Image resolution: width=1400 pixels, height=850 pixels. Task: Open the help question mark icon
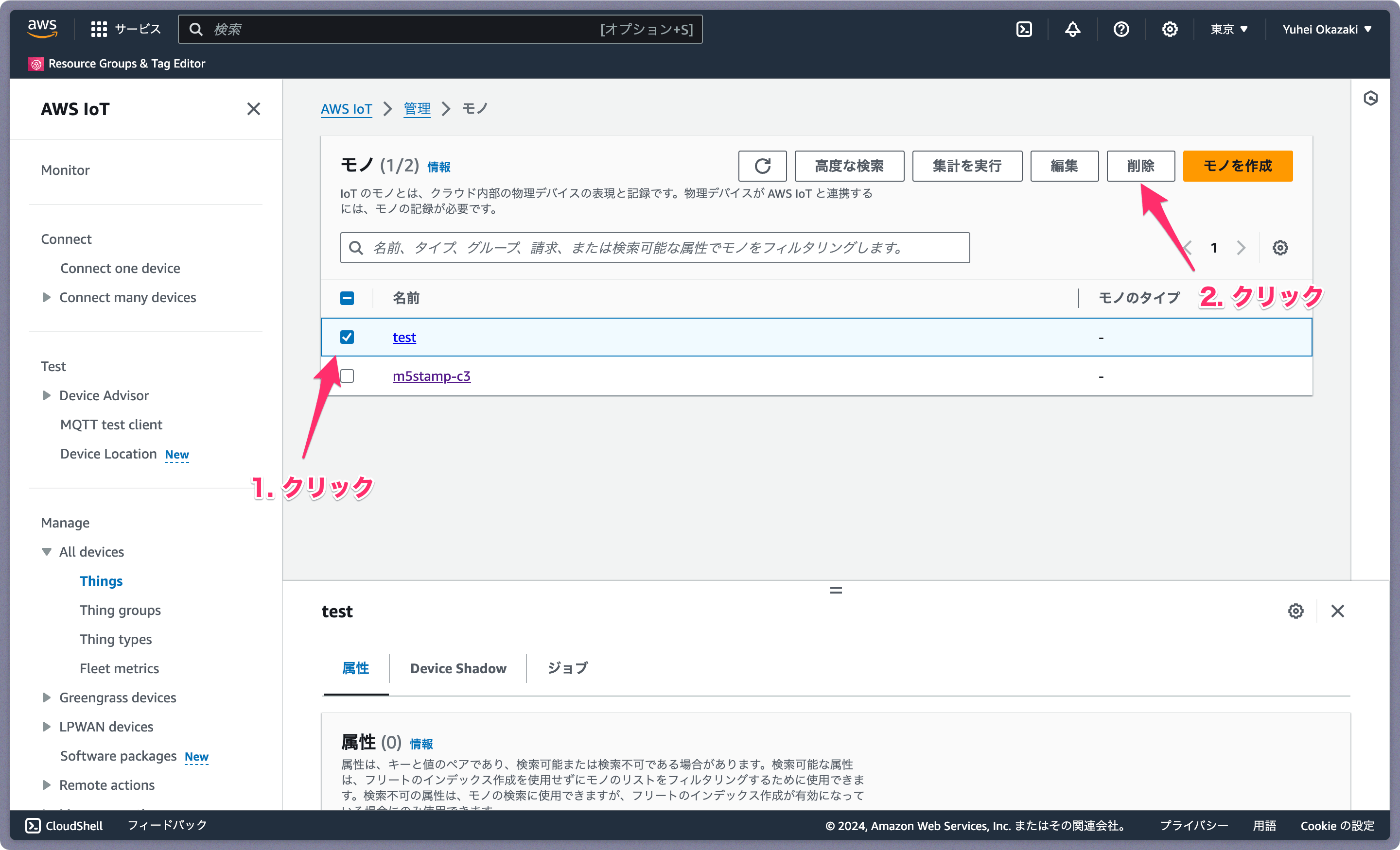pyautogui.click(x=1121, y=29)
